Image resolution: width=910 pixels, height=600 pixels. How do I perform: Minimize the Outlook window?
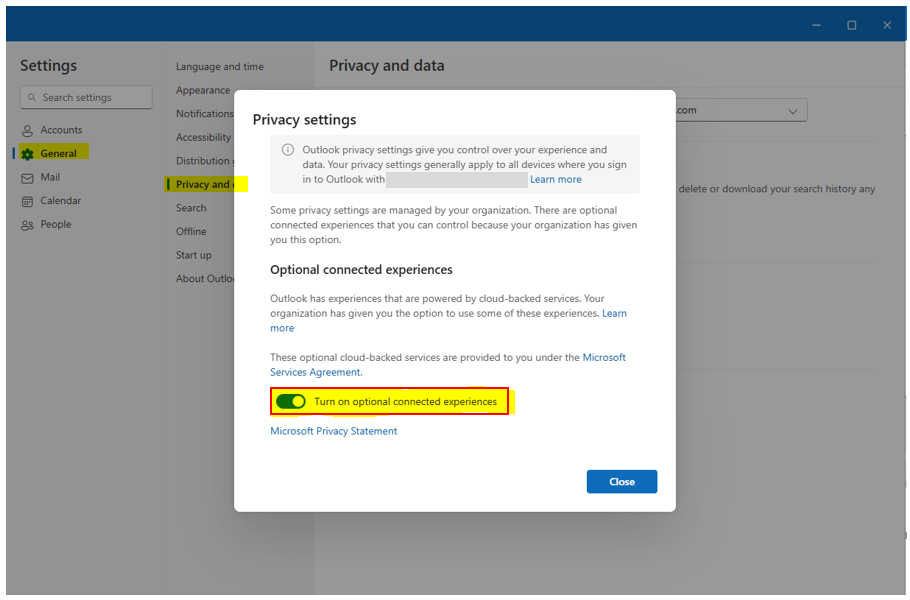816,25
